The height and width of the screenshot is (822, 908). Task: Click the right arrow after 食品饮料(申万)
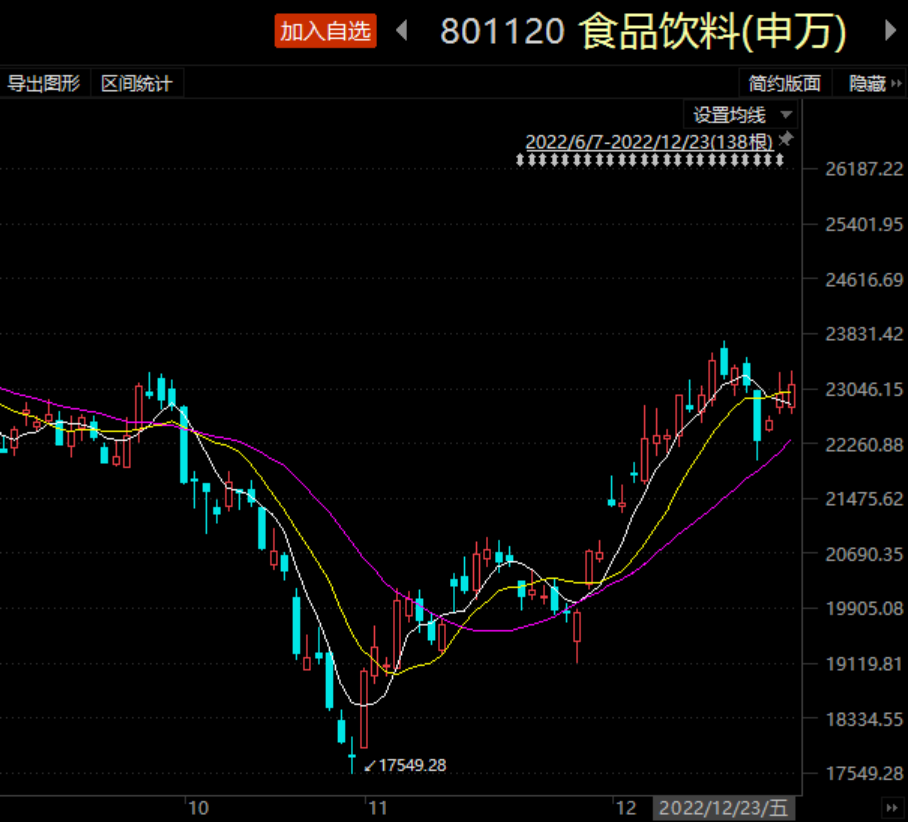891,30
